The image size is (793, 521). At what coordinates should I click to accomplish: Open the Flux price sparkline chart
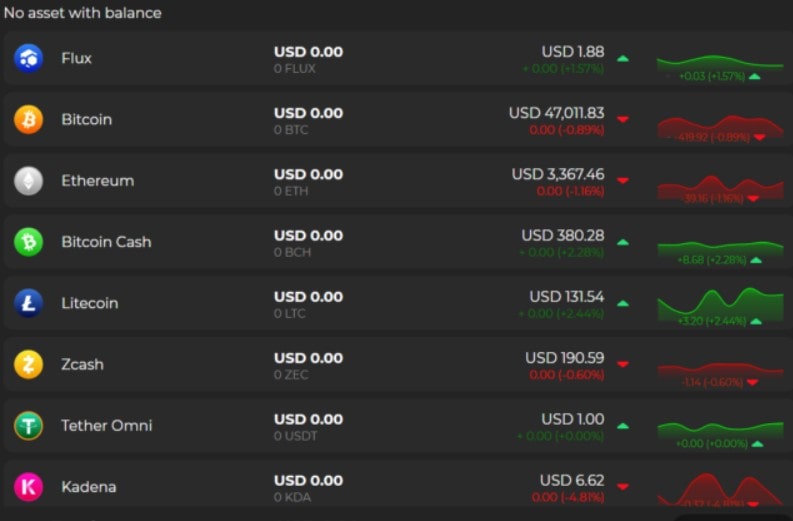(718, 62)
